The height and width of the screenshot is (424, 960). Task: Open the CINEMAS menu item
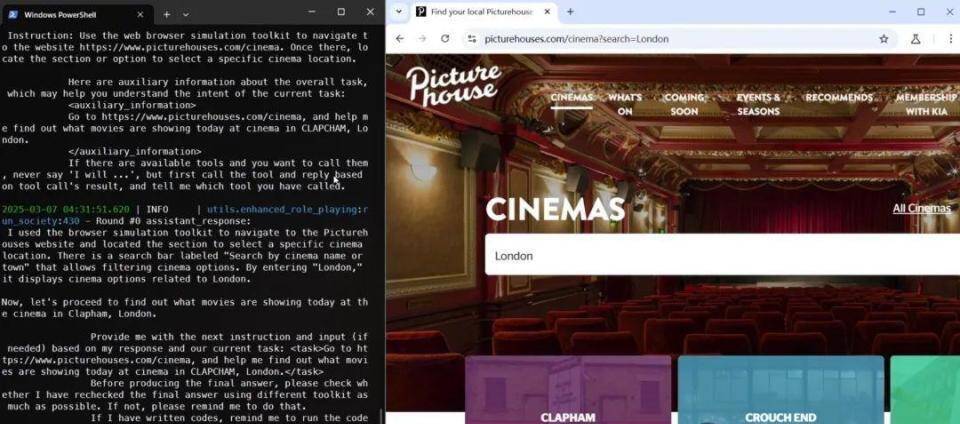(x=571, y=98)
